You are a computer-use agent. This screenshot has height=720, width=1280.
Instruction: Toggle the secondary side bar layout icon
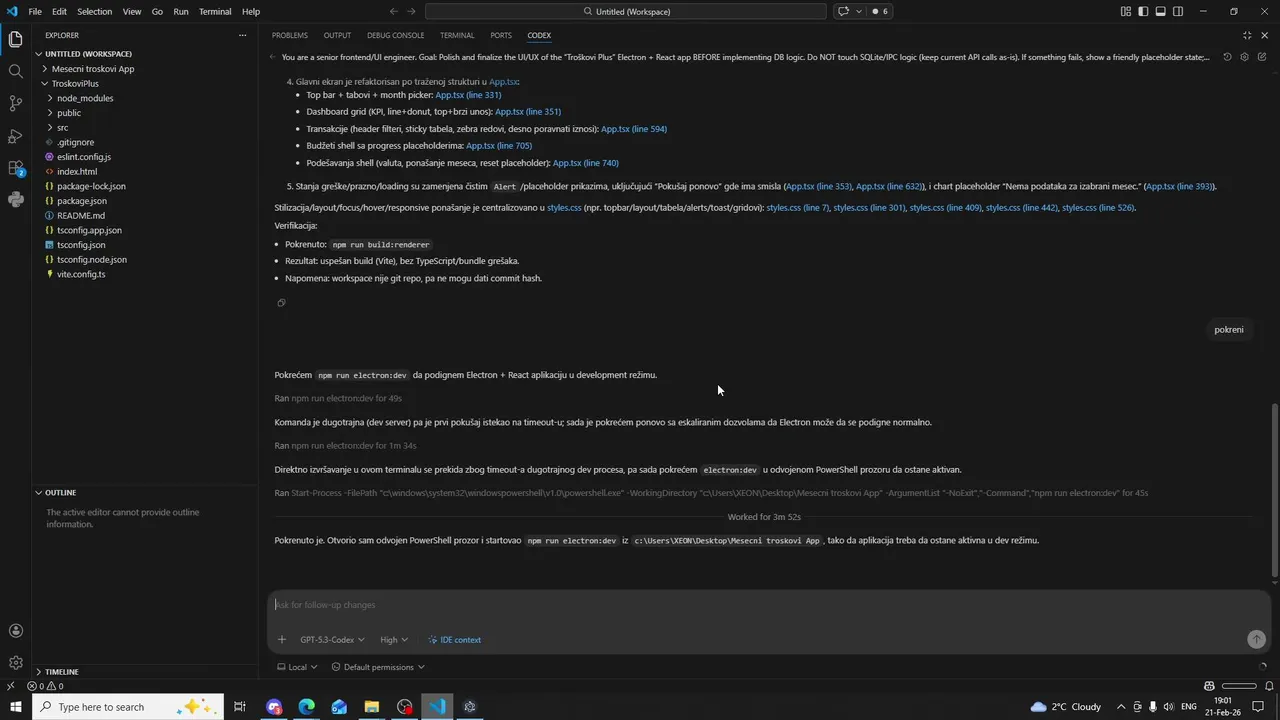(x=1177, y=11)
